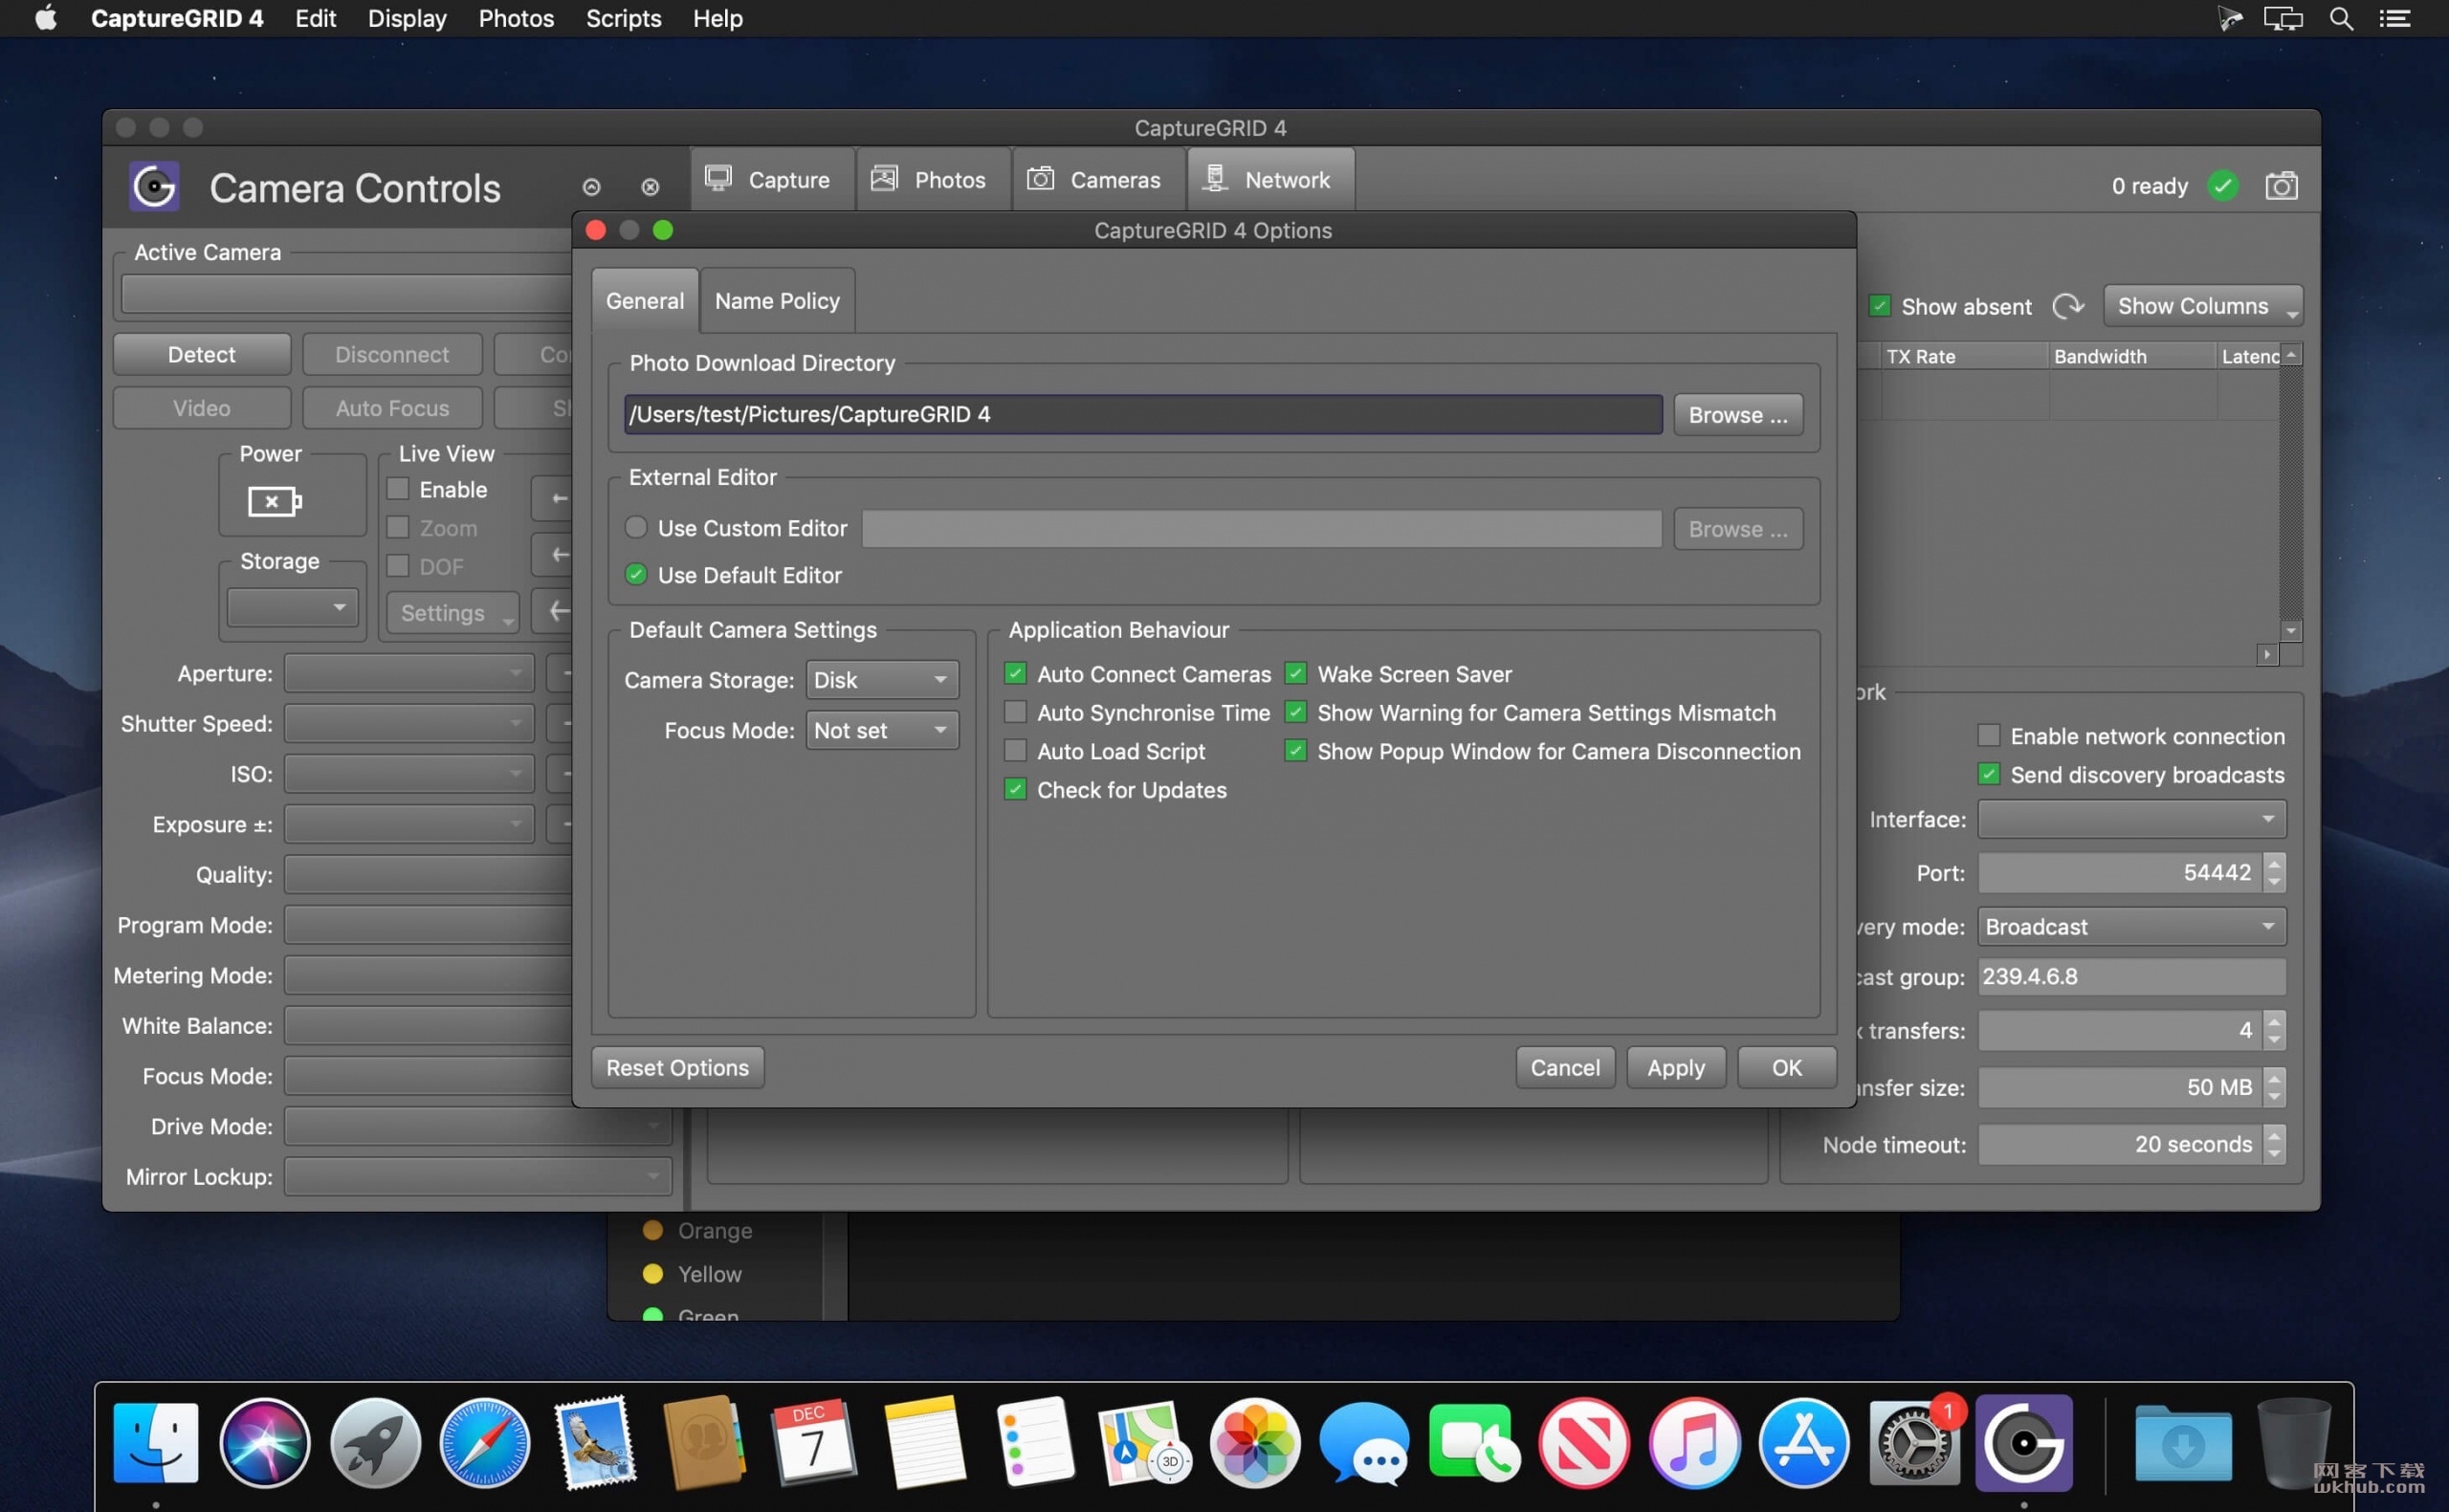
Task: Open Photos app in the Dock
Action: [x=1255, y=1443]
